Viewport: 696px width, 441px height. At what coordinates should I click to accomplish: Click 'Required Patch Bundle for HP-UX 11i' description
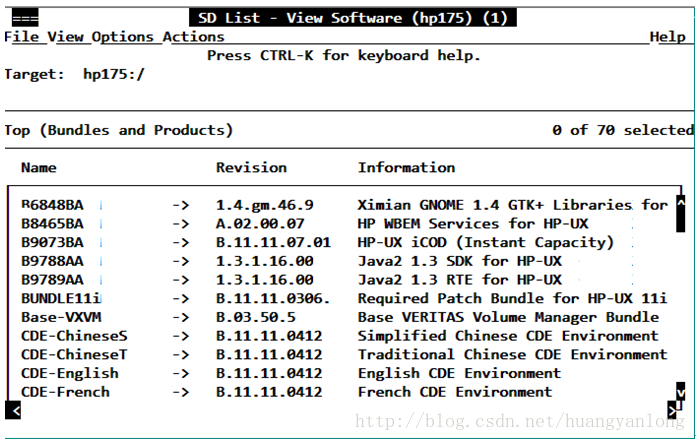513,299
